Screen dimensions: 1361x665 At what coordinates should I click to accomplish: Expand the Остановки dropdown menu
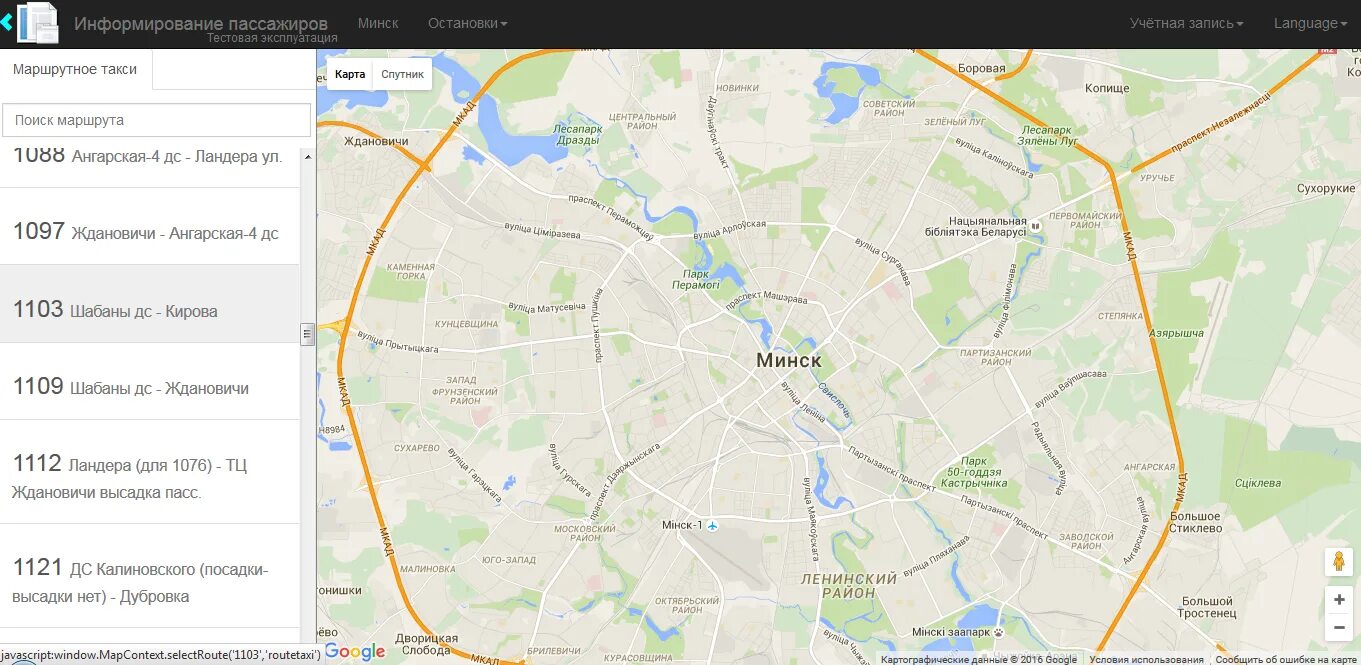[468, 23]
